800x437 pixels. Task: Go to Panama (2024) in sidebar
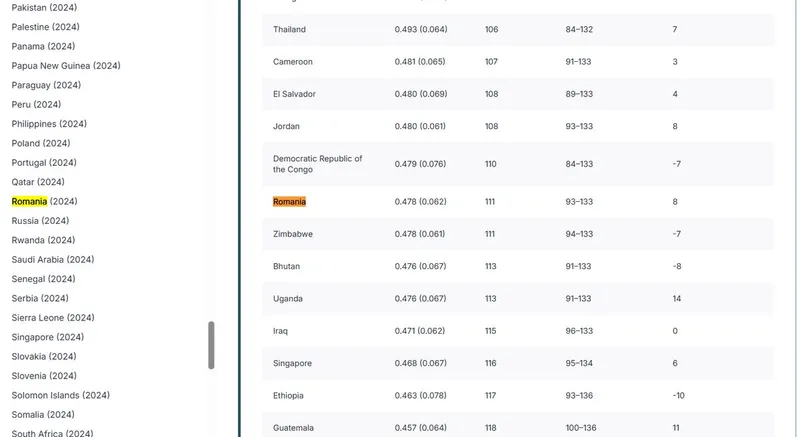coord(43,46)
